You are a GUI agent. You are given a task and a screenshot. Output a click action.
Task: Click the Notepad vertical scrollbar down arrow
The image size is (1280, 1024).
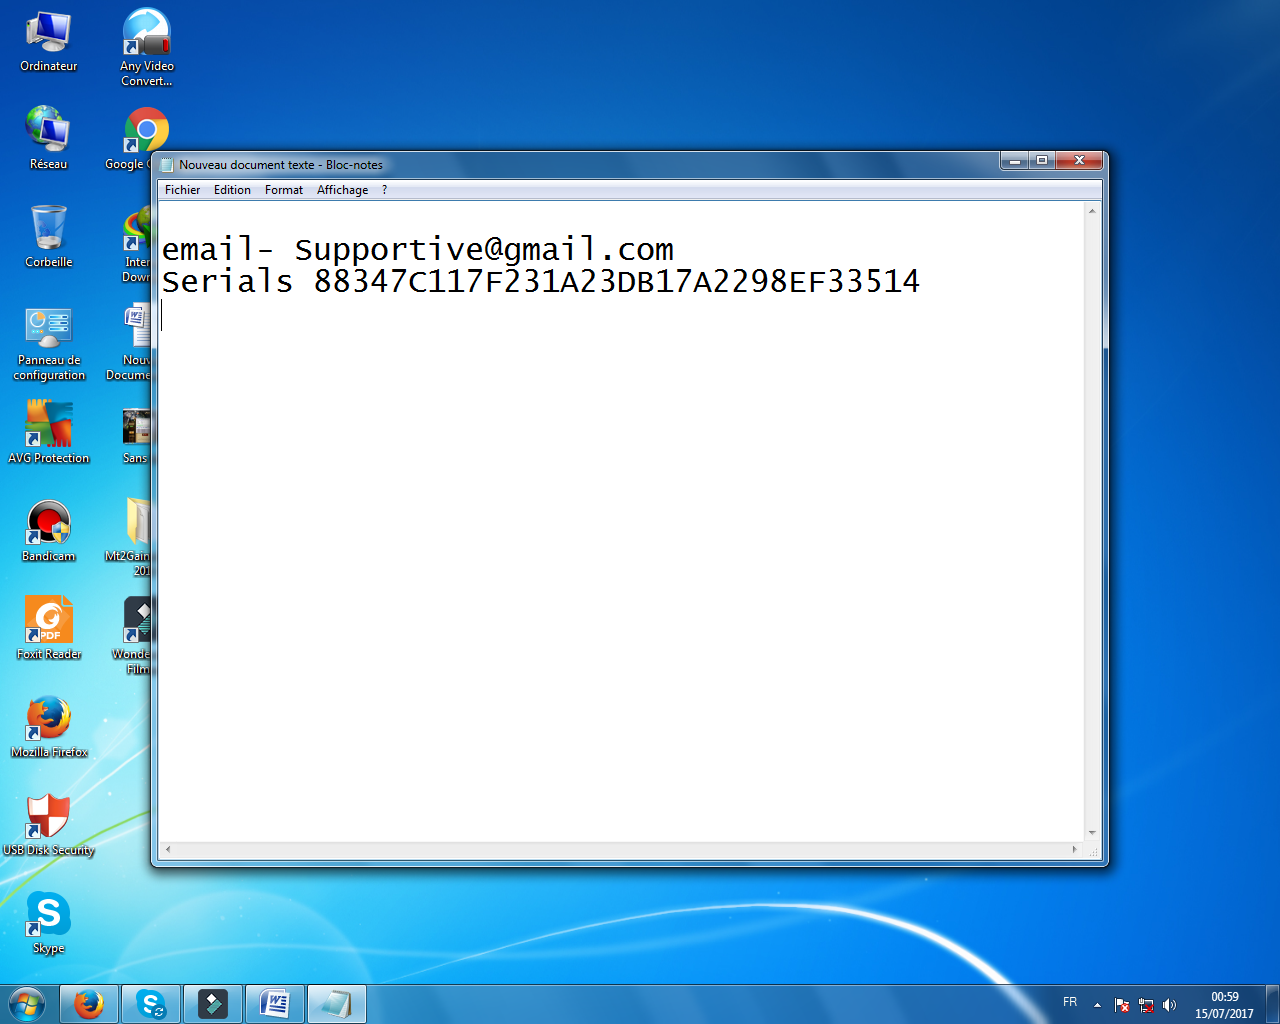click(x=1092, y=832)
